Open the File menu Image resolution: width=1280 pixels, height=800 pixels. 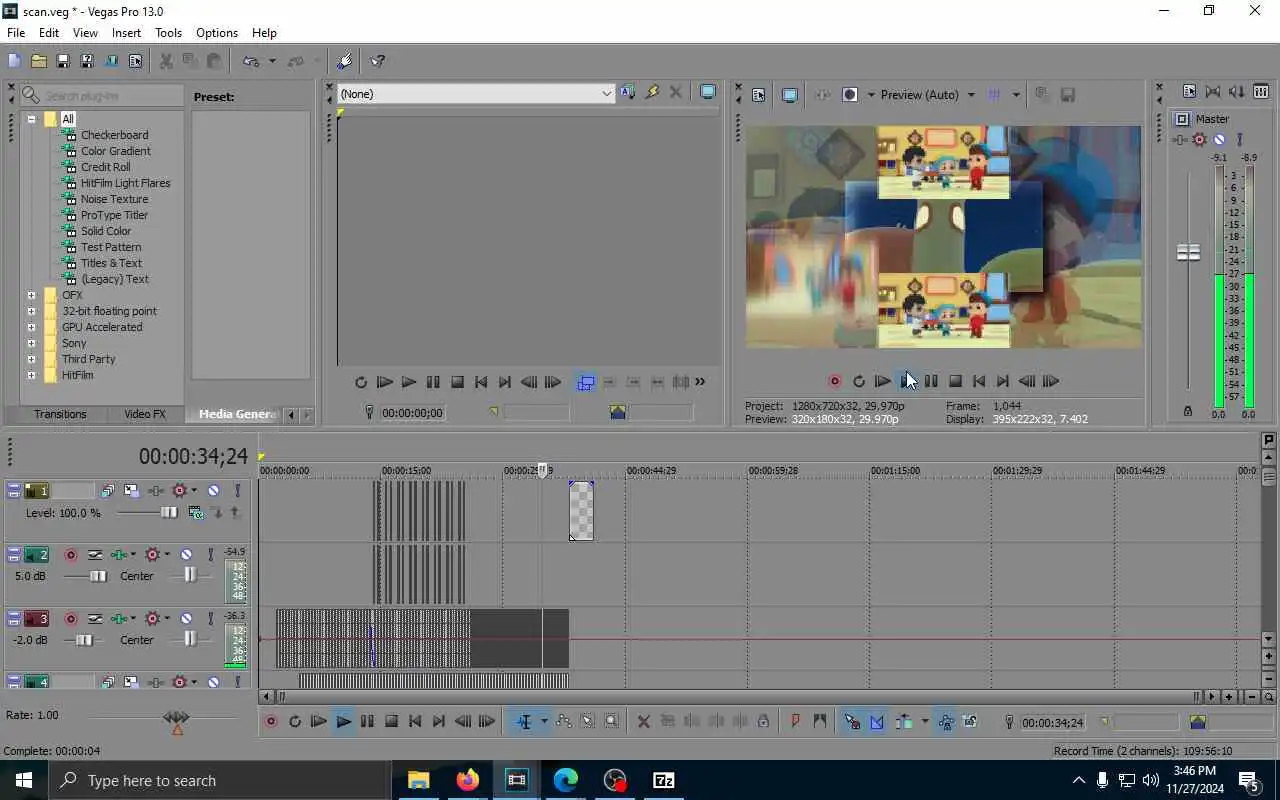click(x=16, y=33)
